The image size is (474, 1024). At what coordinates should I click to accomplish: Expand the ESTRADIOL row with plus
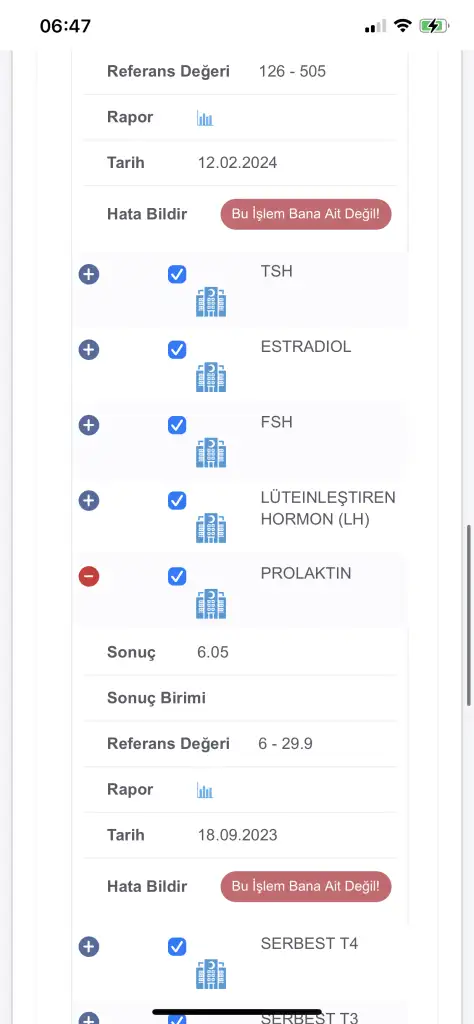point(89,350)
